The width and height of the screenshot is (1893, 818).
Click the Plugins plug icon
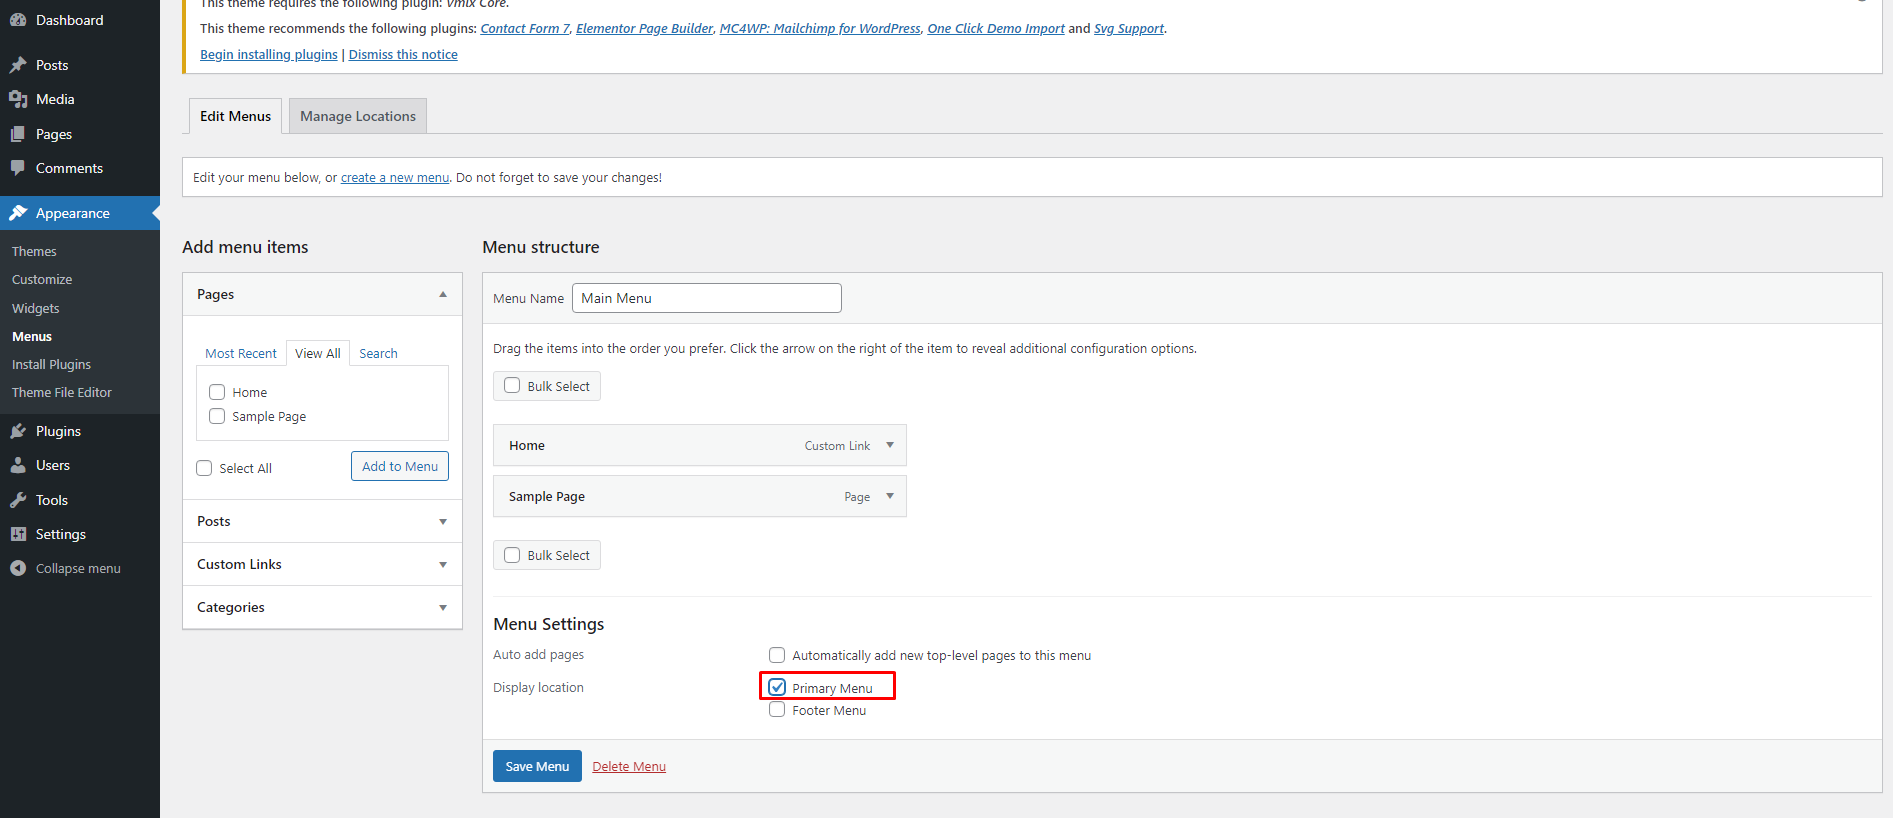pos(18,431)
